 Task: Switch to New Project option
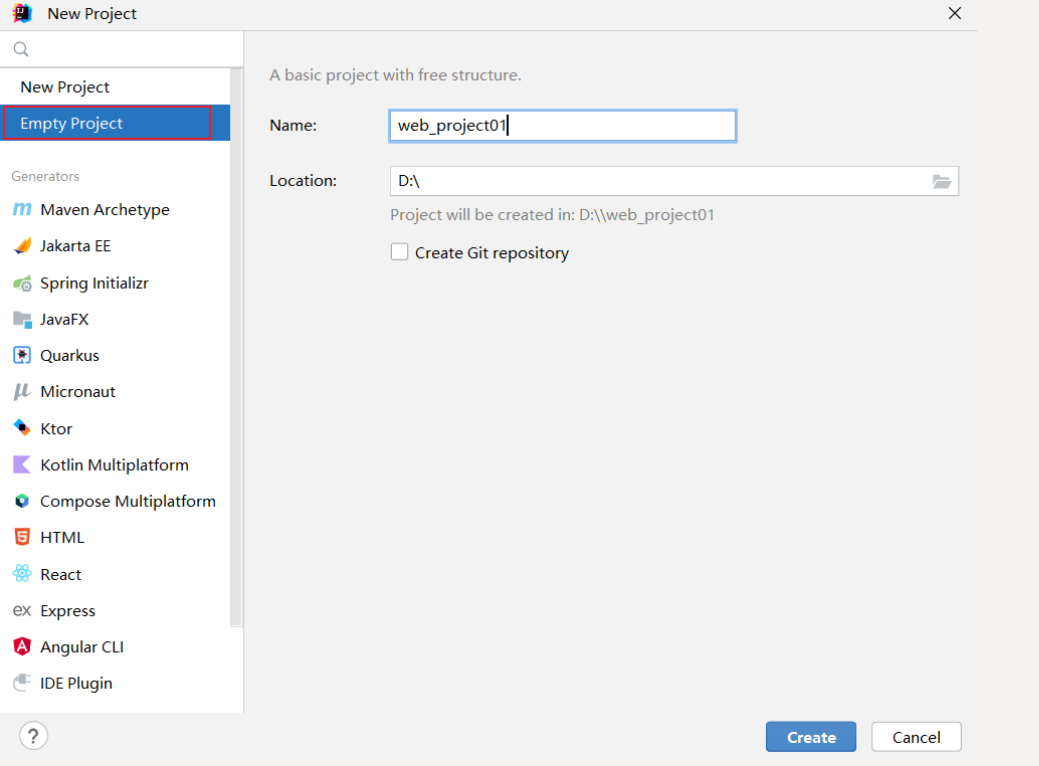pos(65,87)
